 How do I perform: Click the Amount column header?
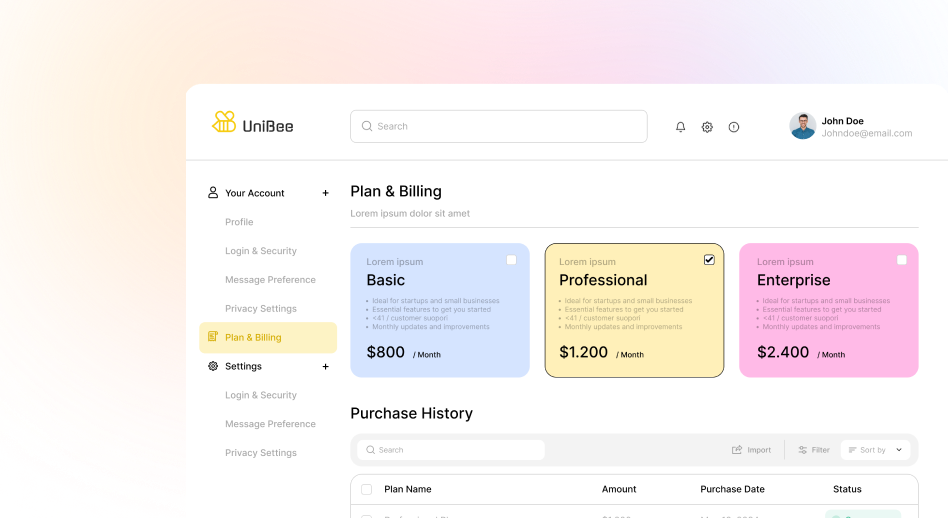(x=618, y=489)
